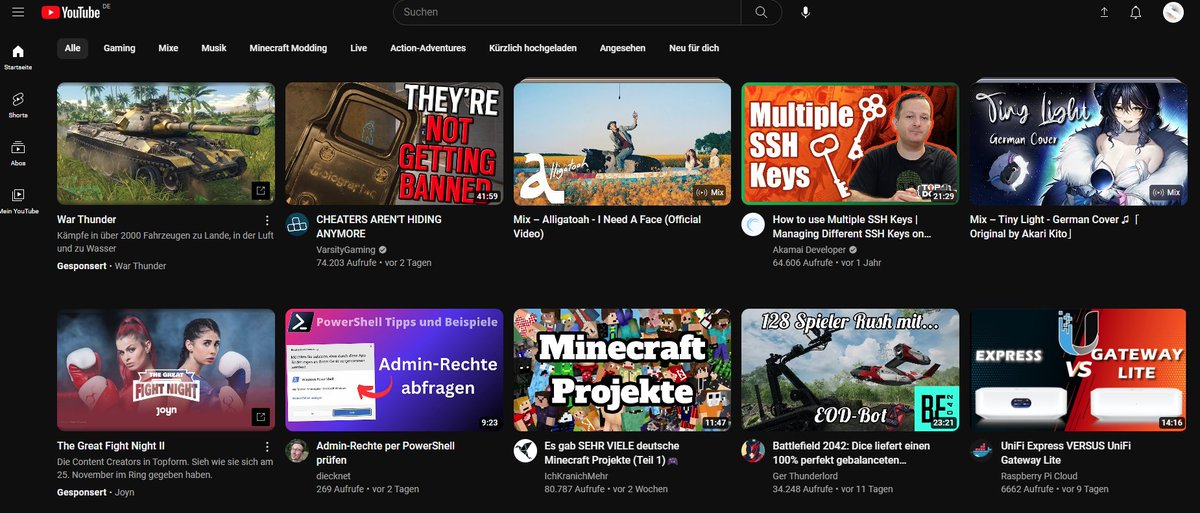Select the Musik filter chip
Screen dimensions: 1200x513
click(214, 48)
